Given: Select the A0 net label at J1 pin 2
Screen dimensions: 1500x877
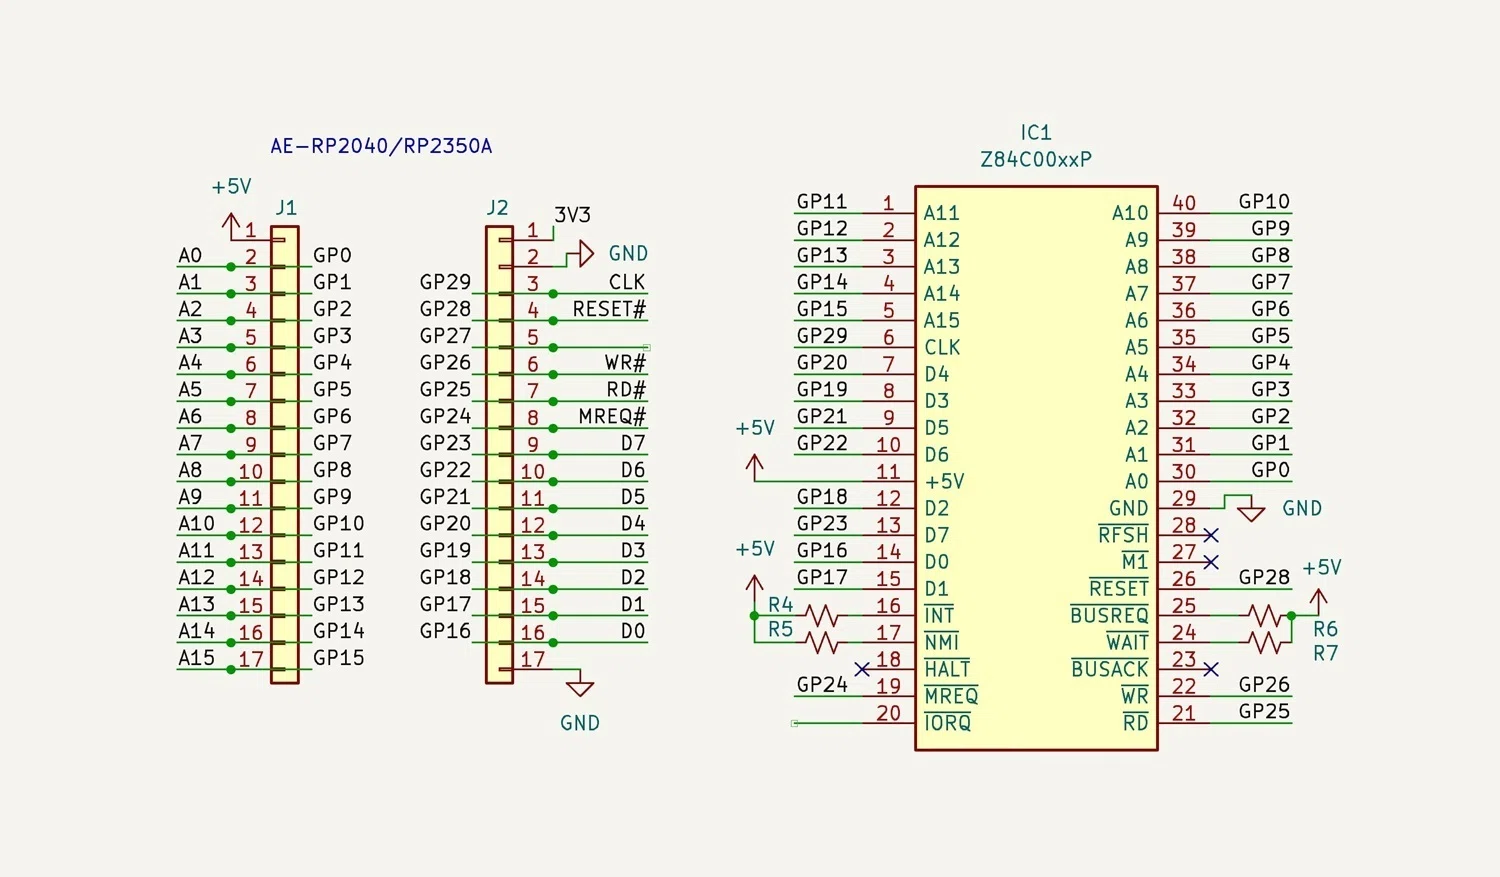Looking at the screenshot, I should pos(190,256).
